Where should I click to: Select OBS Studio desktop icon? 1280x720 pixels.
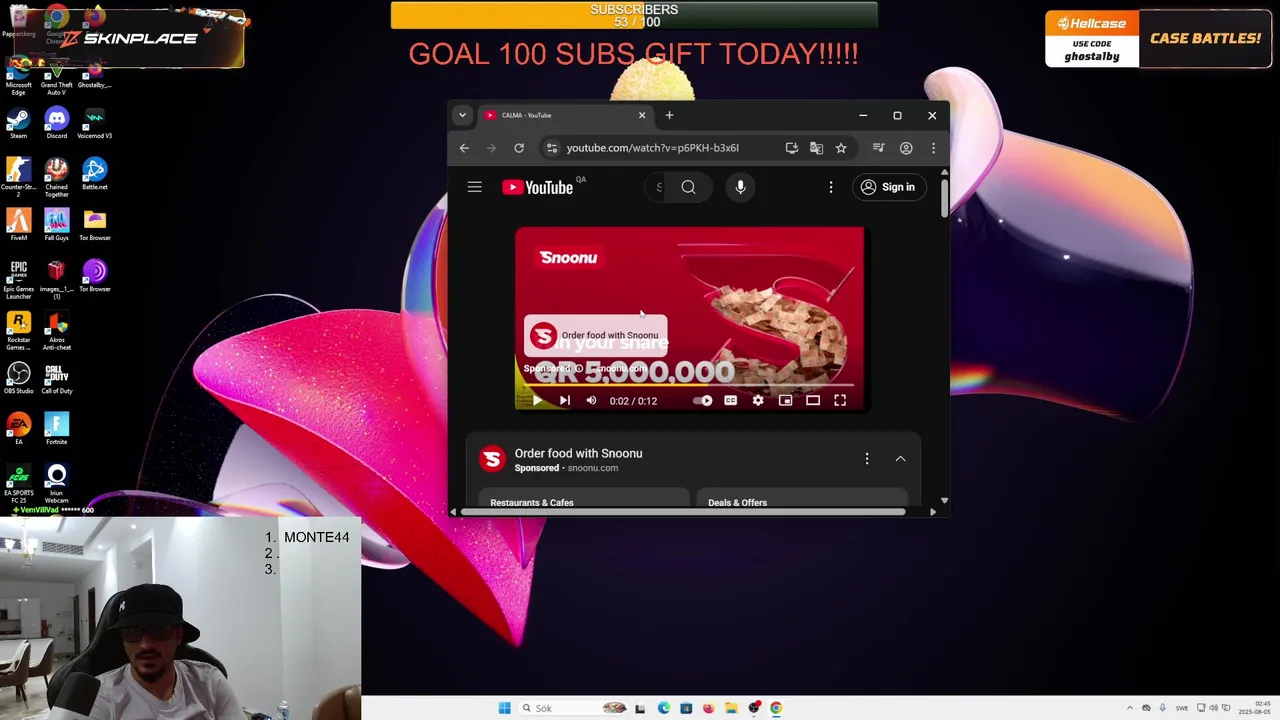(x=18, y=378)
